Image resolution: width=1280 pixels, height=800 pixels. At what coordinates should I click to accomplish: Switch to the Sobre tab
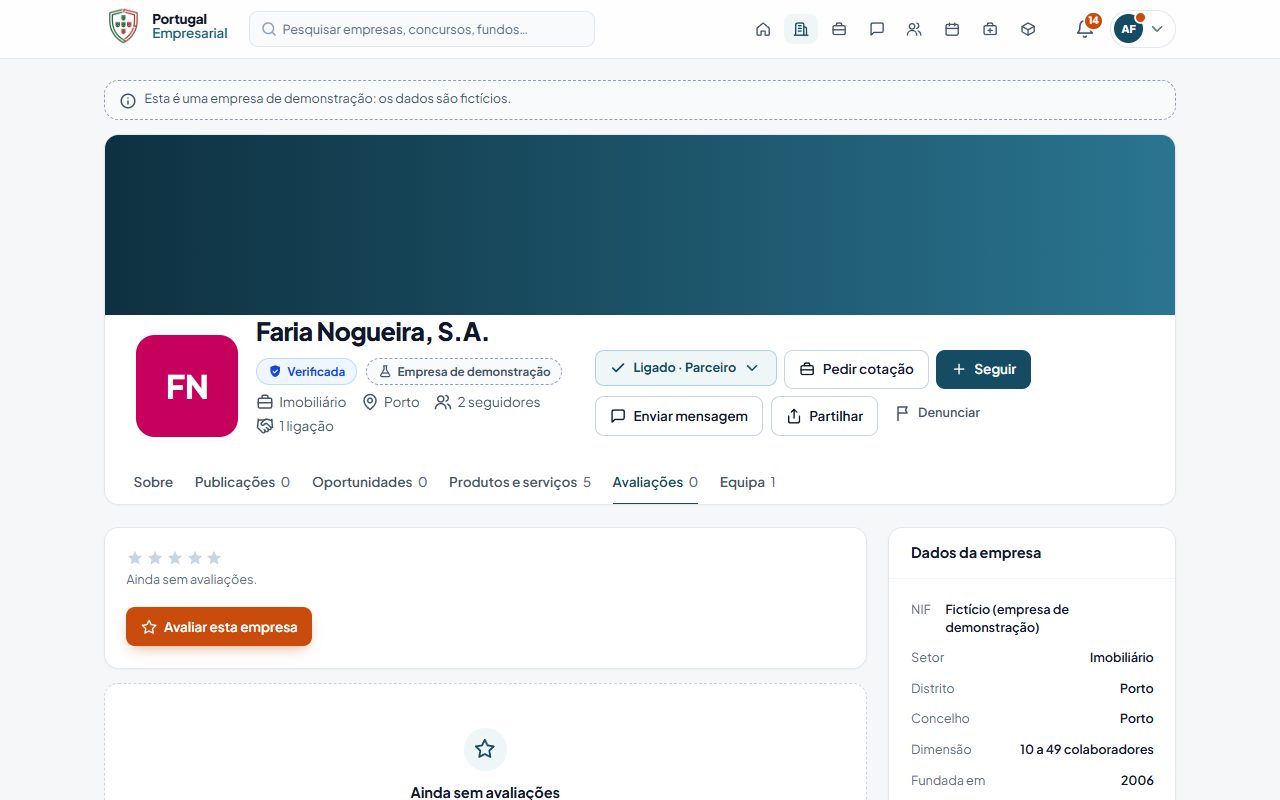point(153,482)
